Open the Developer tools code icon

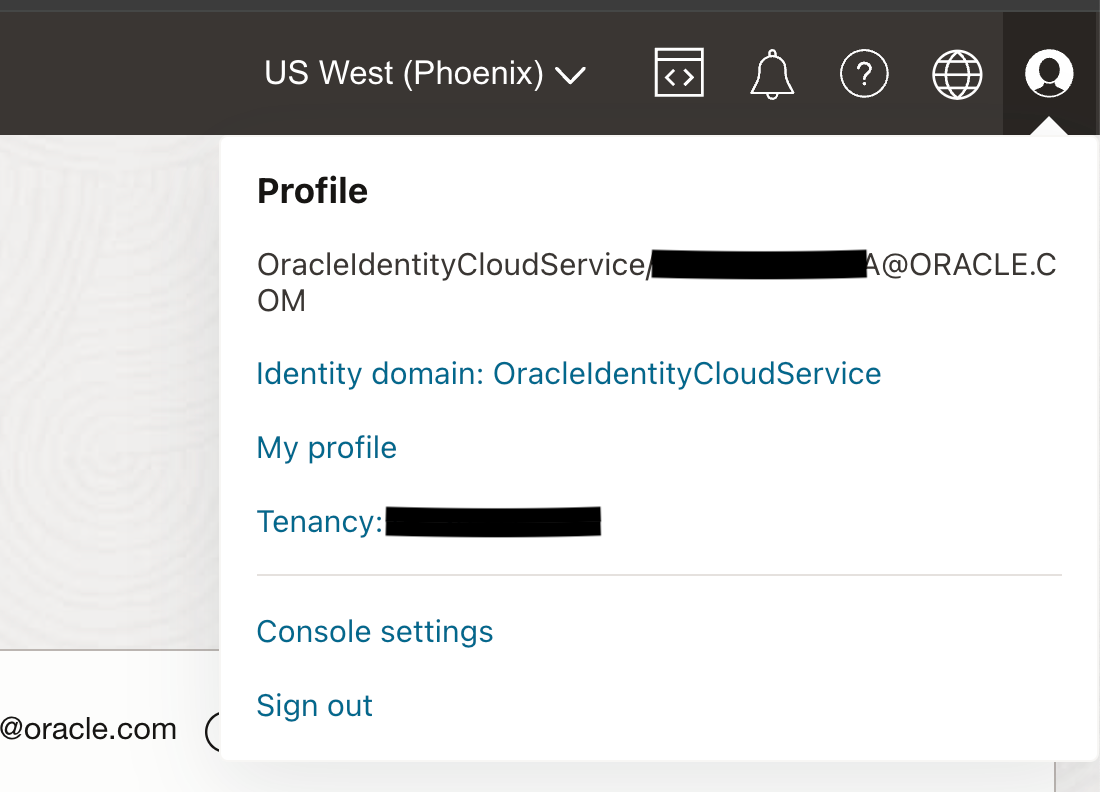[679, 73]
